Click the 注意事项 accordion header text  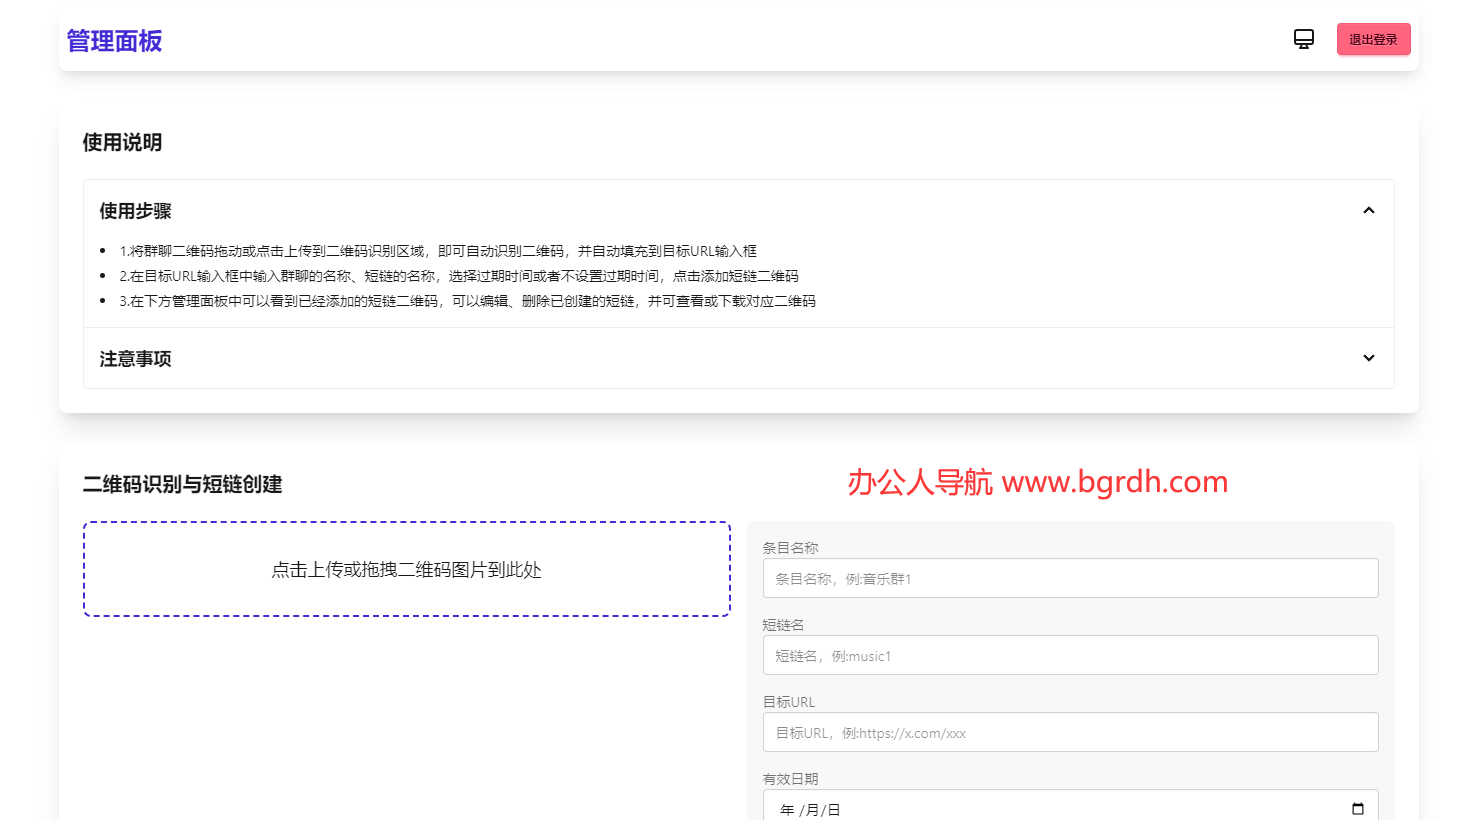[135, 359]
